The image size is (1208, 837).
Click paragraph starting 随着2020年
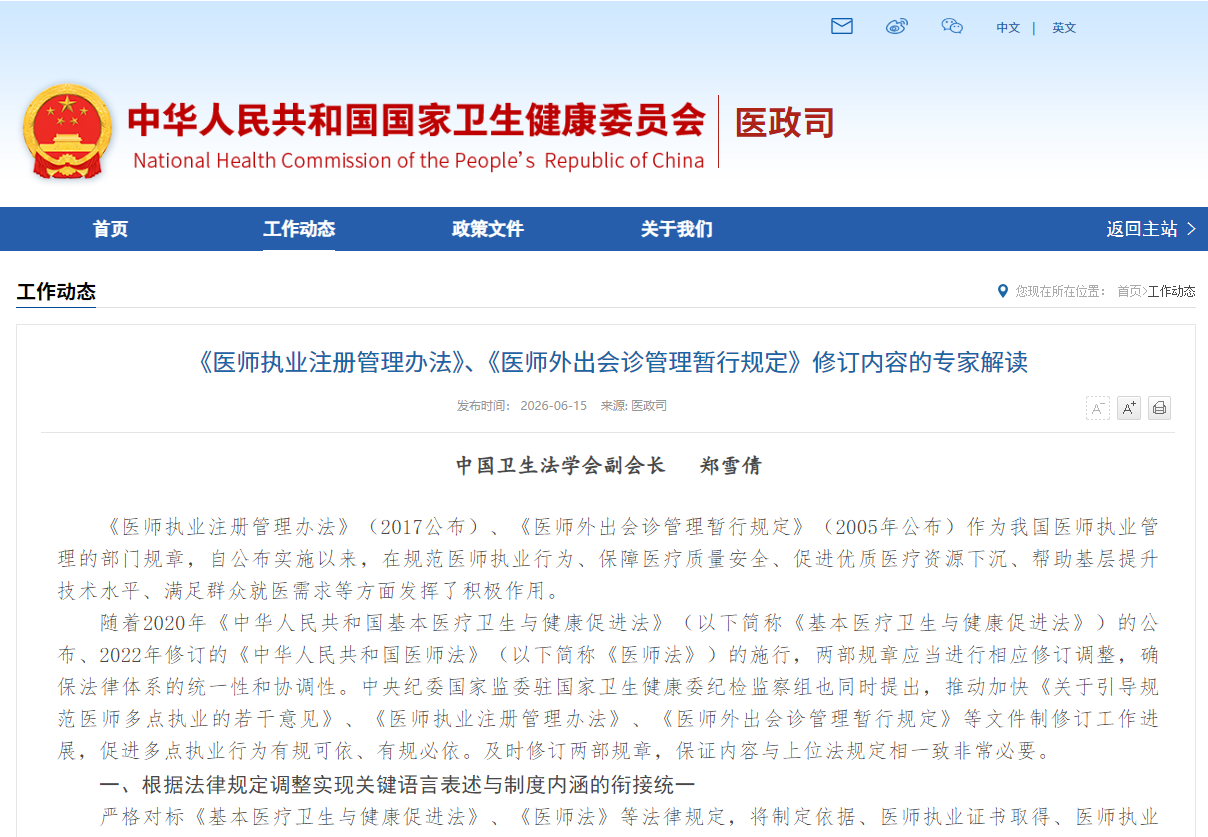tap(607, 687)
